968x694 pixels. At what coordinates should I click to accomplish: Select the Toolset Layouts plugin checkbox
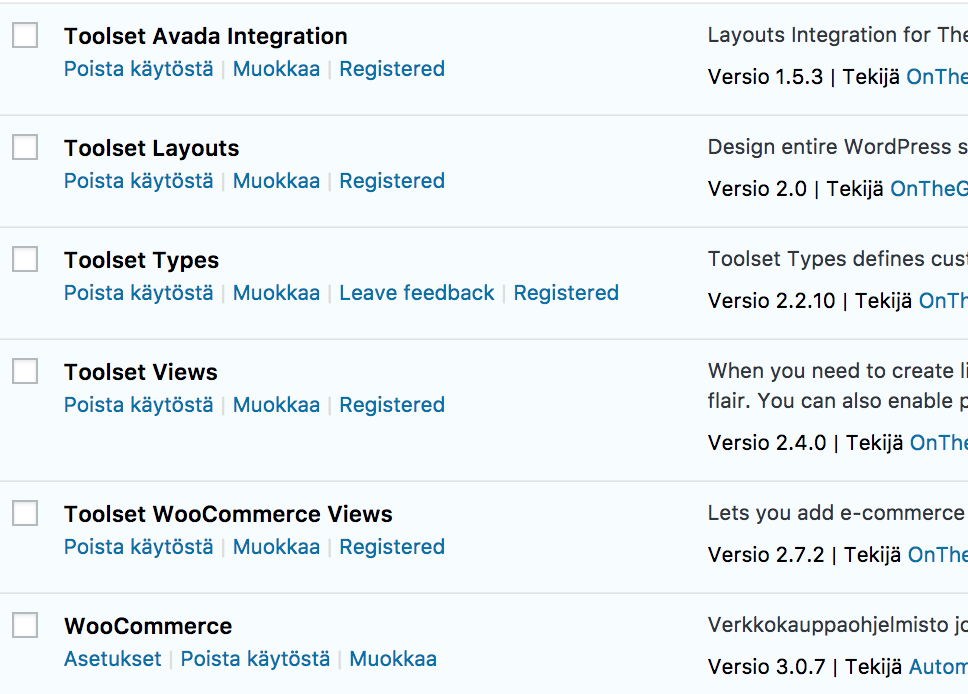[25, 147]
